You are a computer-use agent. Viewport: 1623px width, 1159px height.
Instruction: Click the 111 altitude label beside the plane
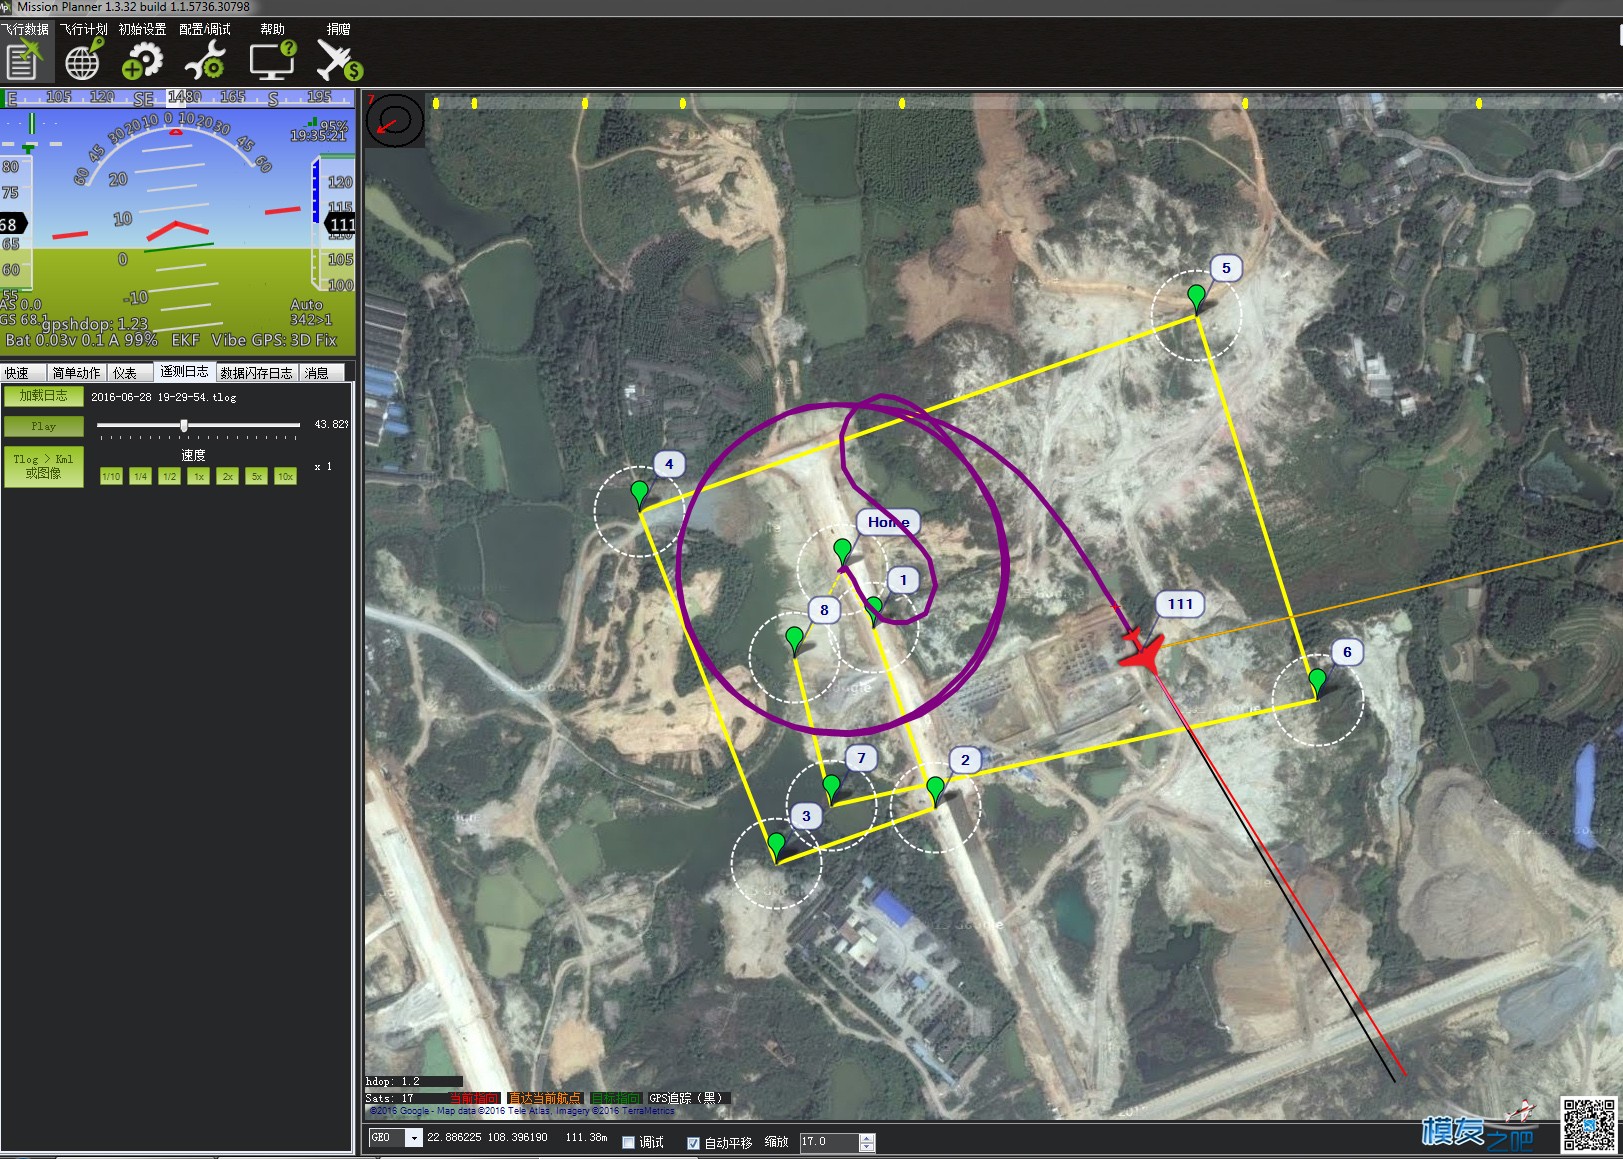(x=1180, y=604)
